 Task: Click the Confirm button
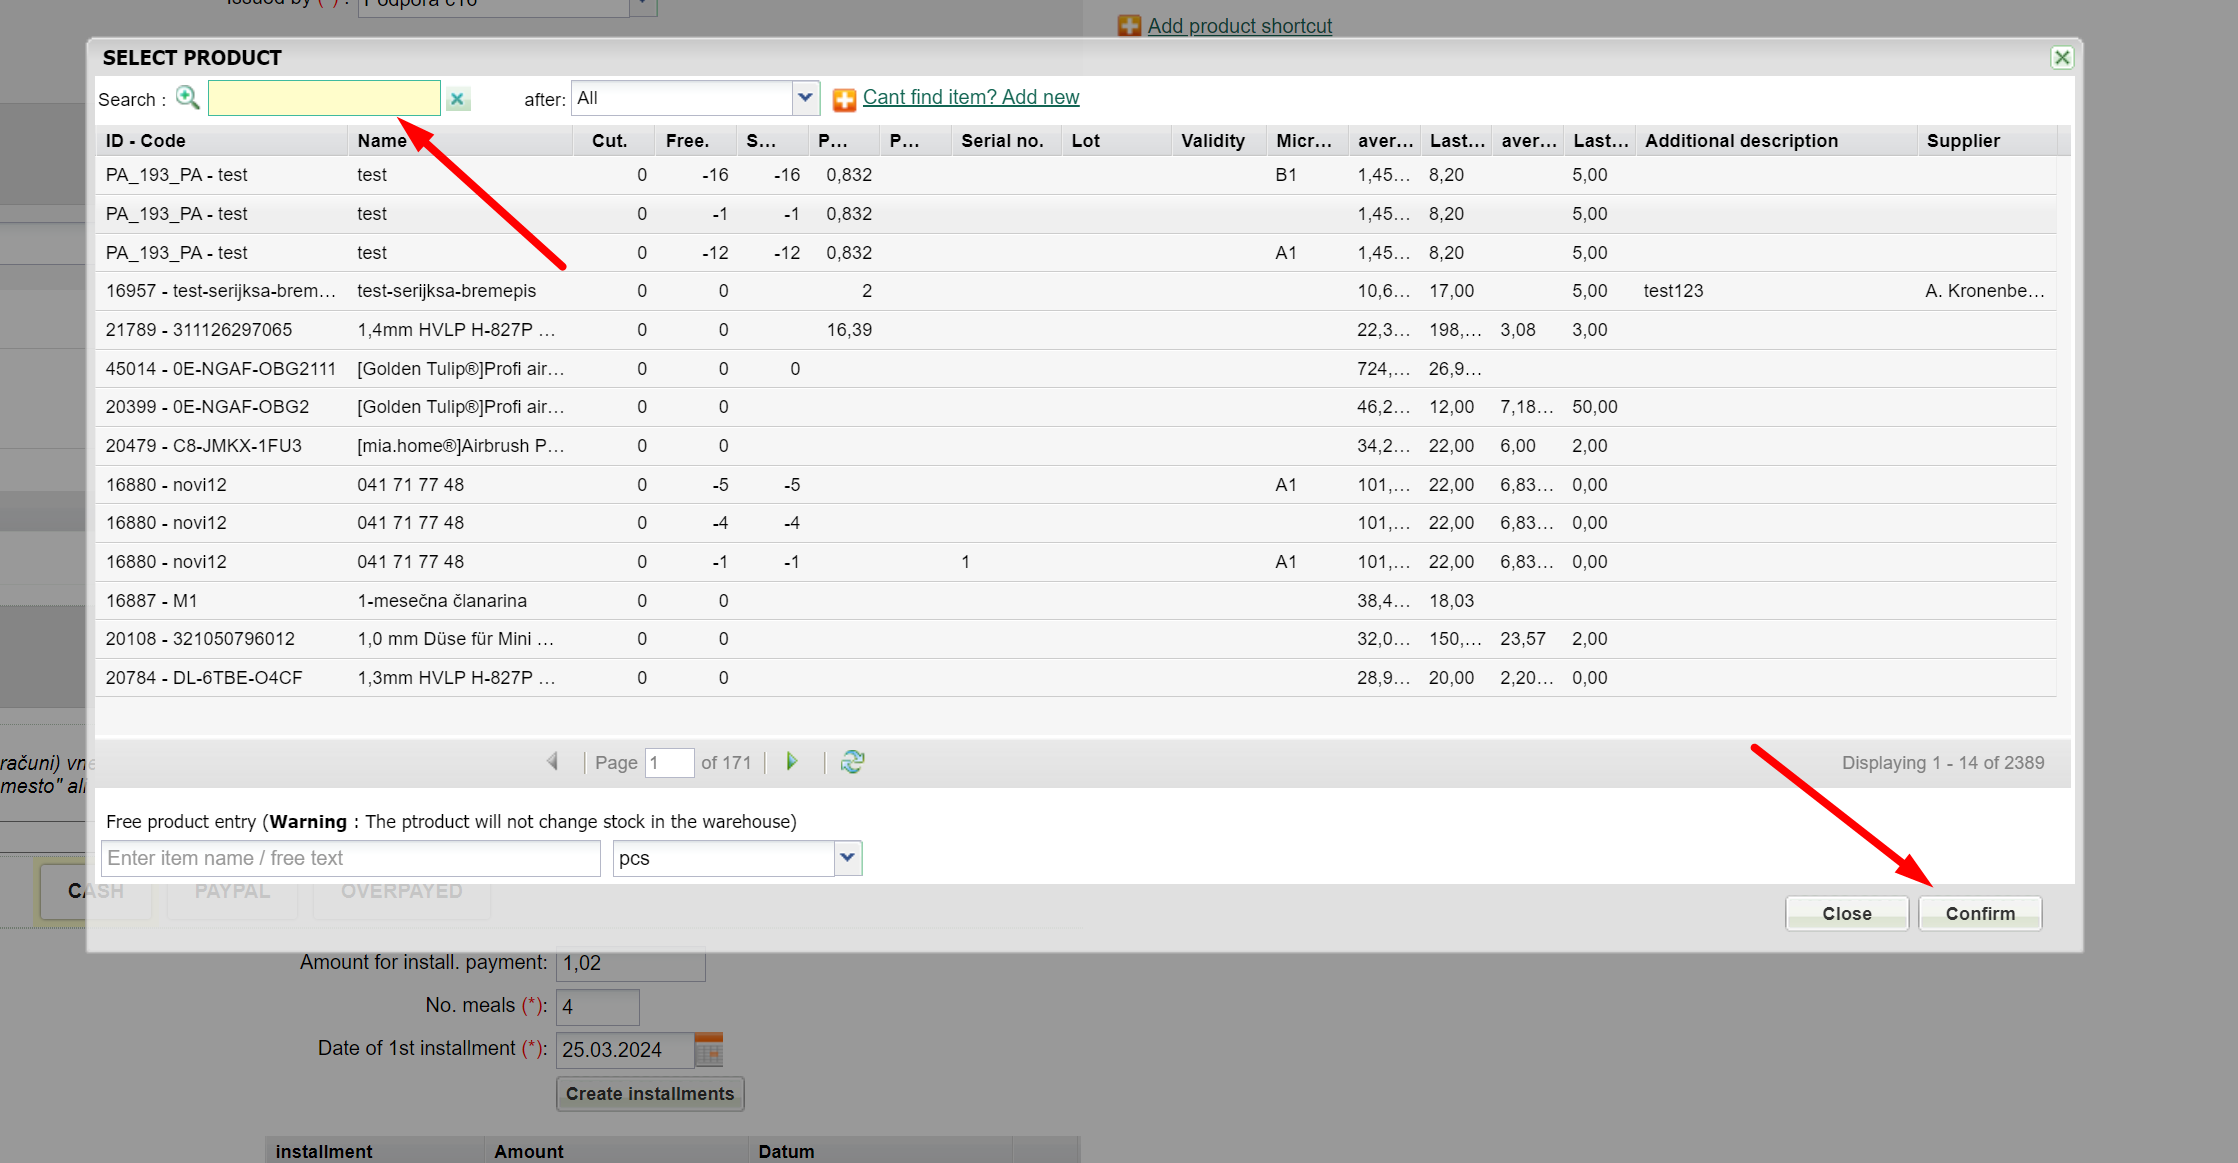tap(1979, 913)
